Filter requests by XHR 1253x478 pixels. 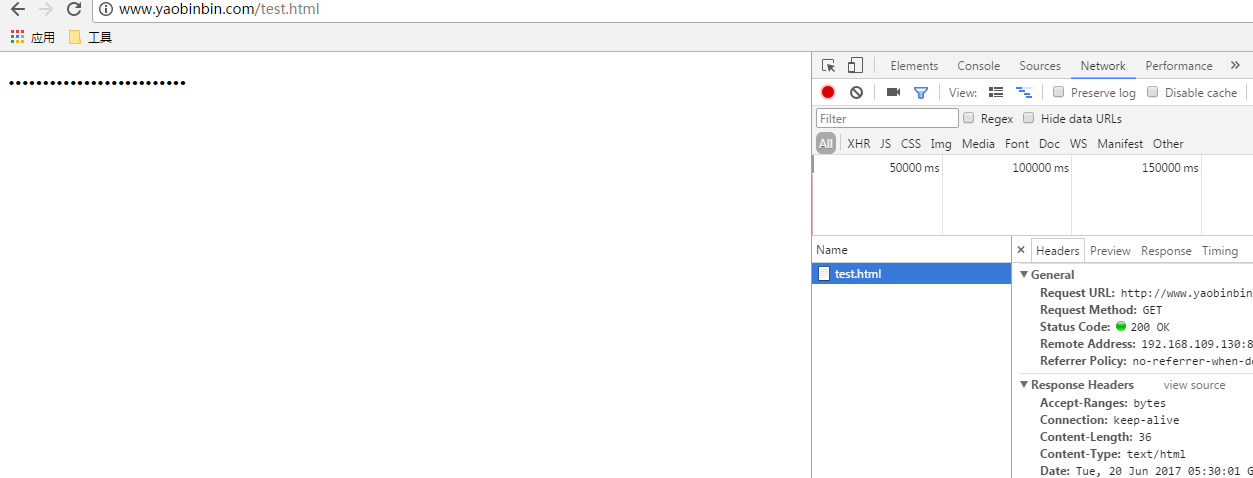859,144
